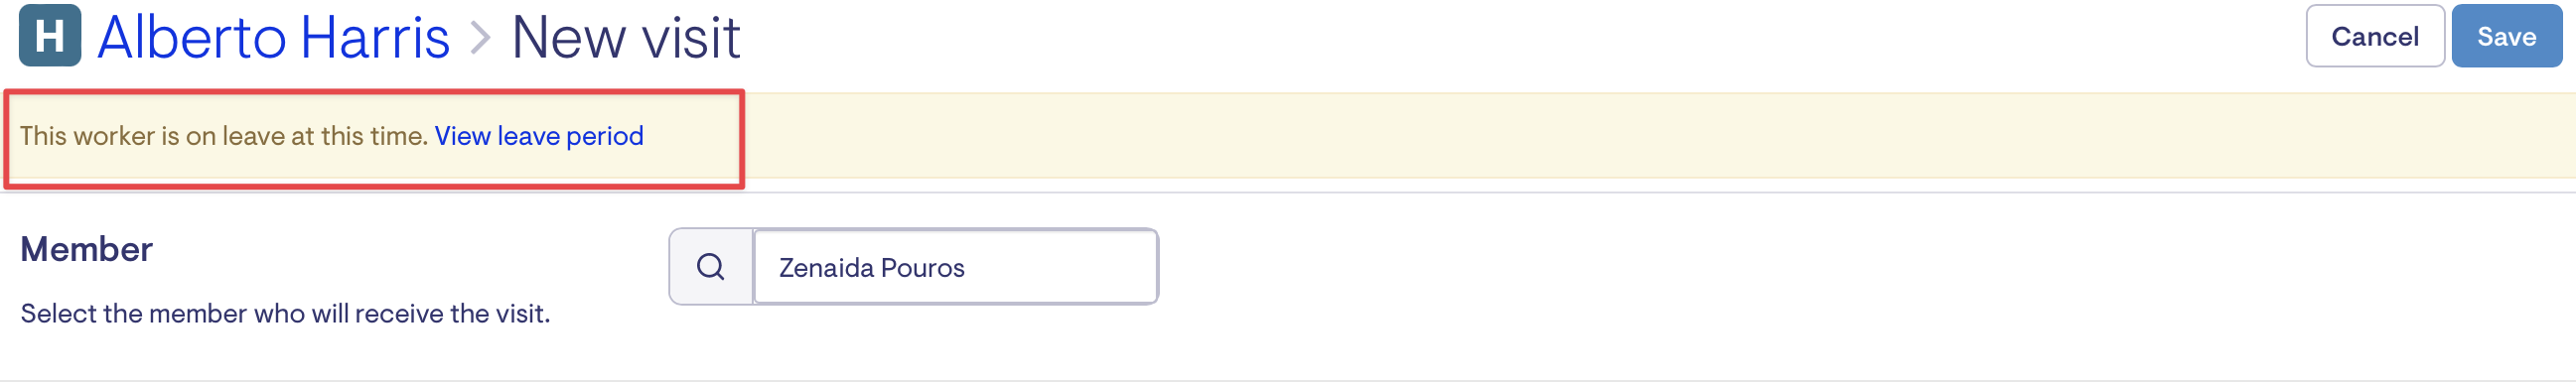Viewport: 2576px width, 387px height.
Task: Select the name Zenaida Pouros text
Action: click(871, 268)
